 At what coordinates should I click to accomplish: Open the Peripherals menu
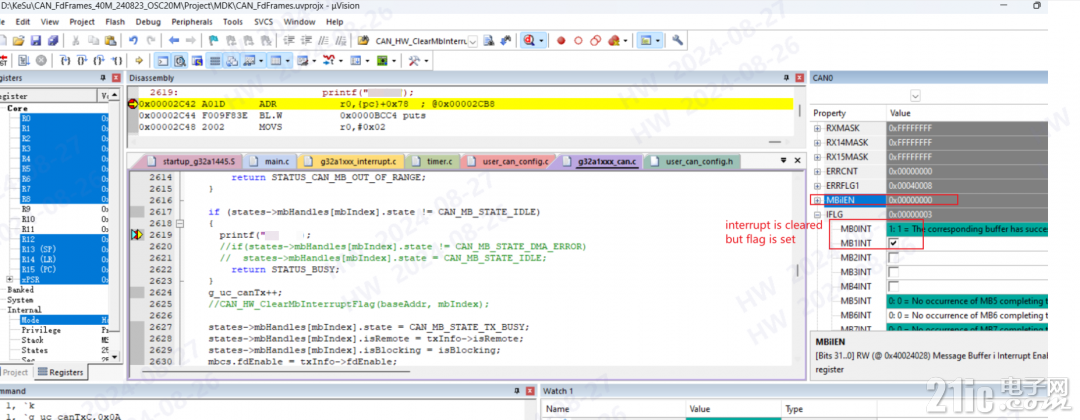193,22
